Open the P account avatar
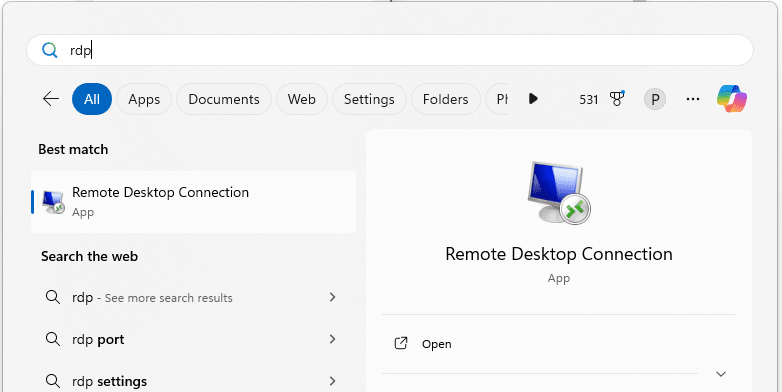The width and height of the screenshot is (782, 392). click(655, 99)
